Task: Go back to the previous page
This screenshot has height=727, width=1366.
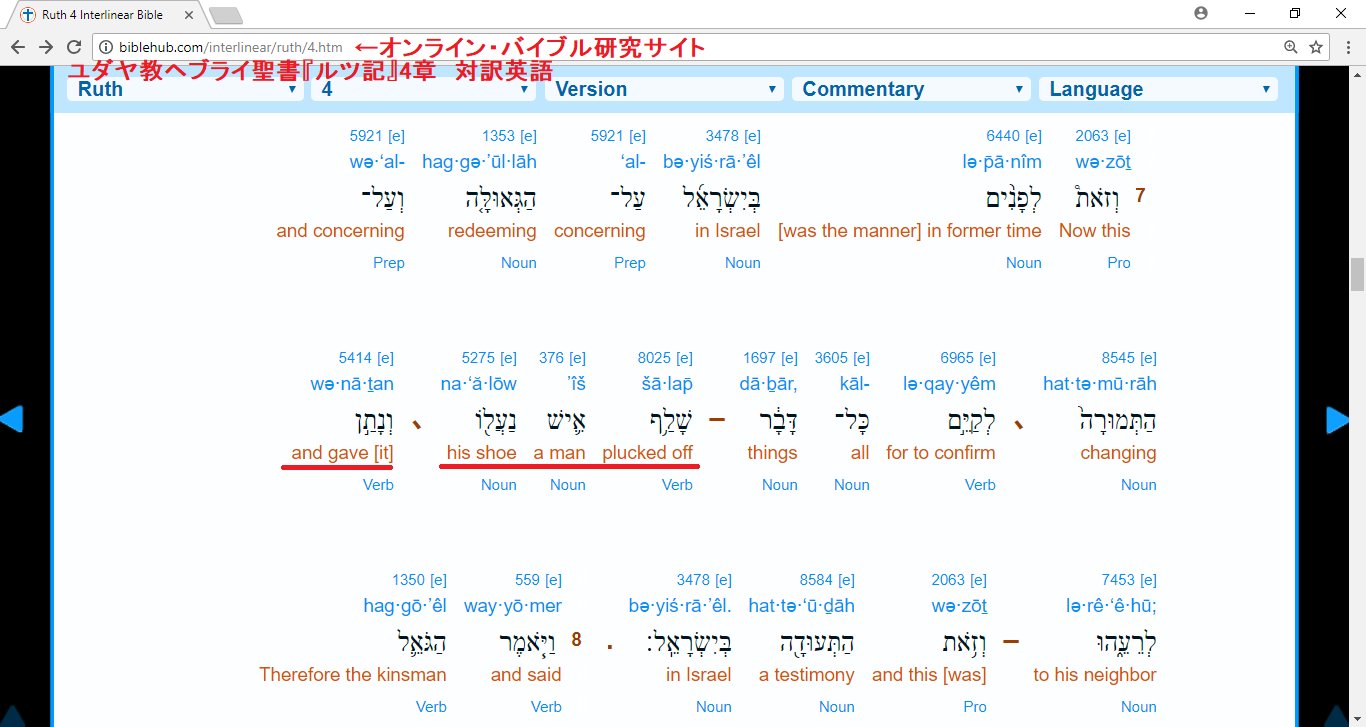Action: pyautogui.click(x=18, y=47)
